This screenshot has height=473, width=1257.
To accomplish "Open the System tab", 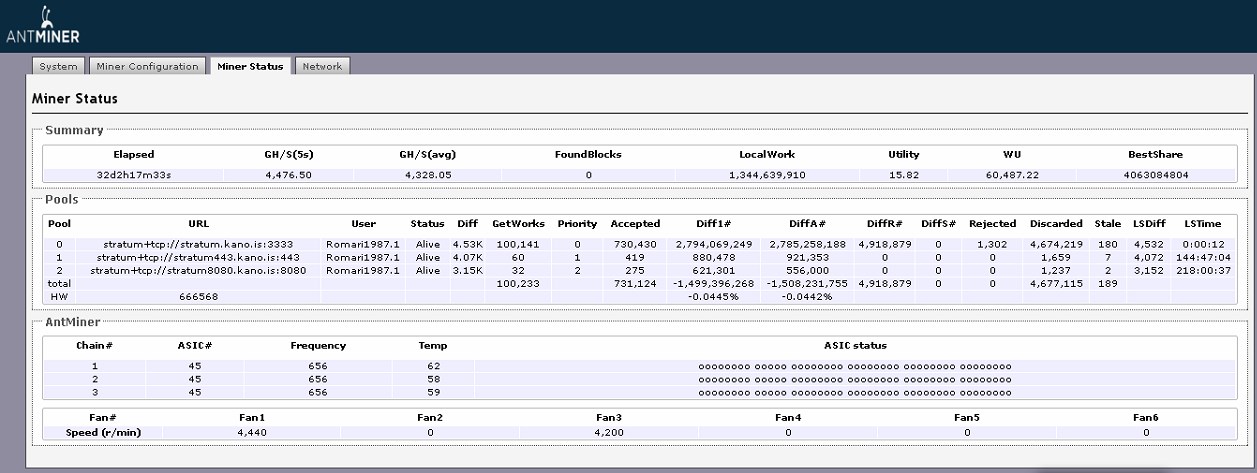I will [x=59, y=67].
